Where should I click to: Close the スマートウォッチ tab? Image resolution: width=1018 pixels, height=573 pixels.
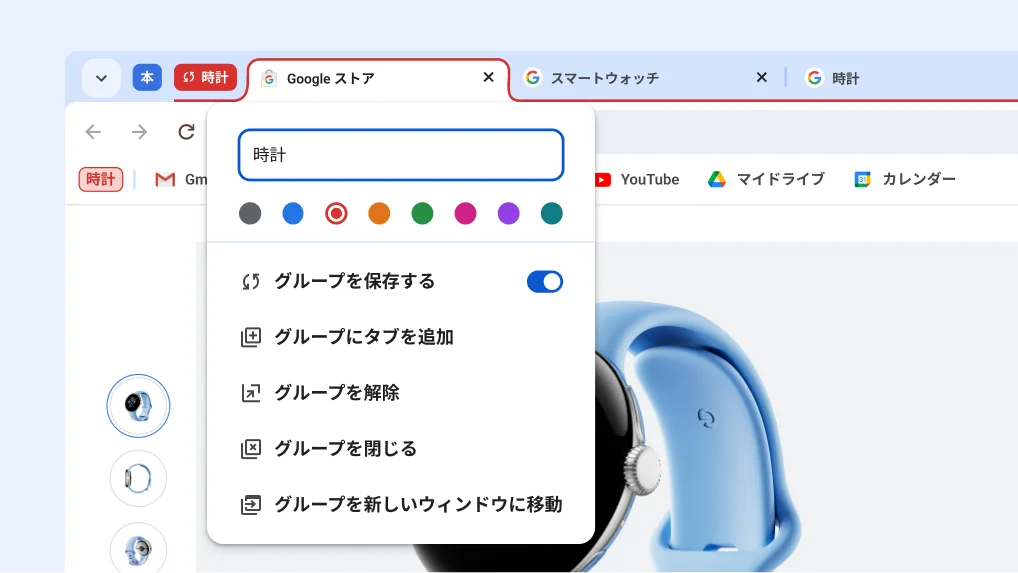point(762,77)
